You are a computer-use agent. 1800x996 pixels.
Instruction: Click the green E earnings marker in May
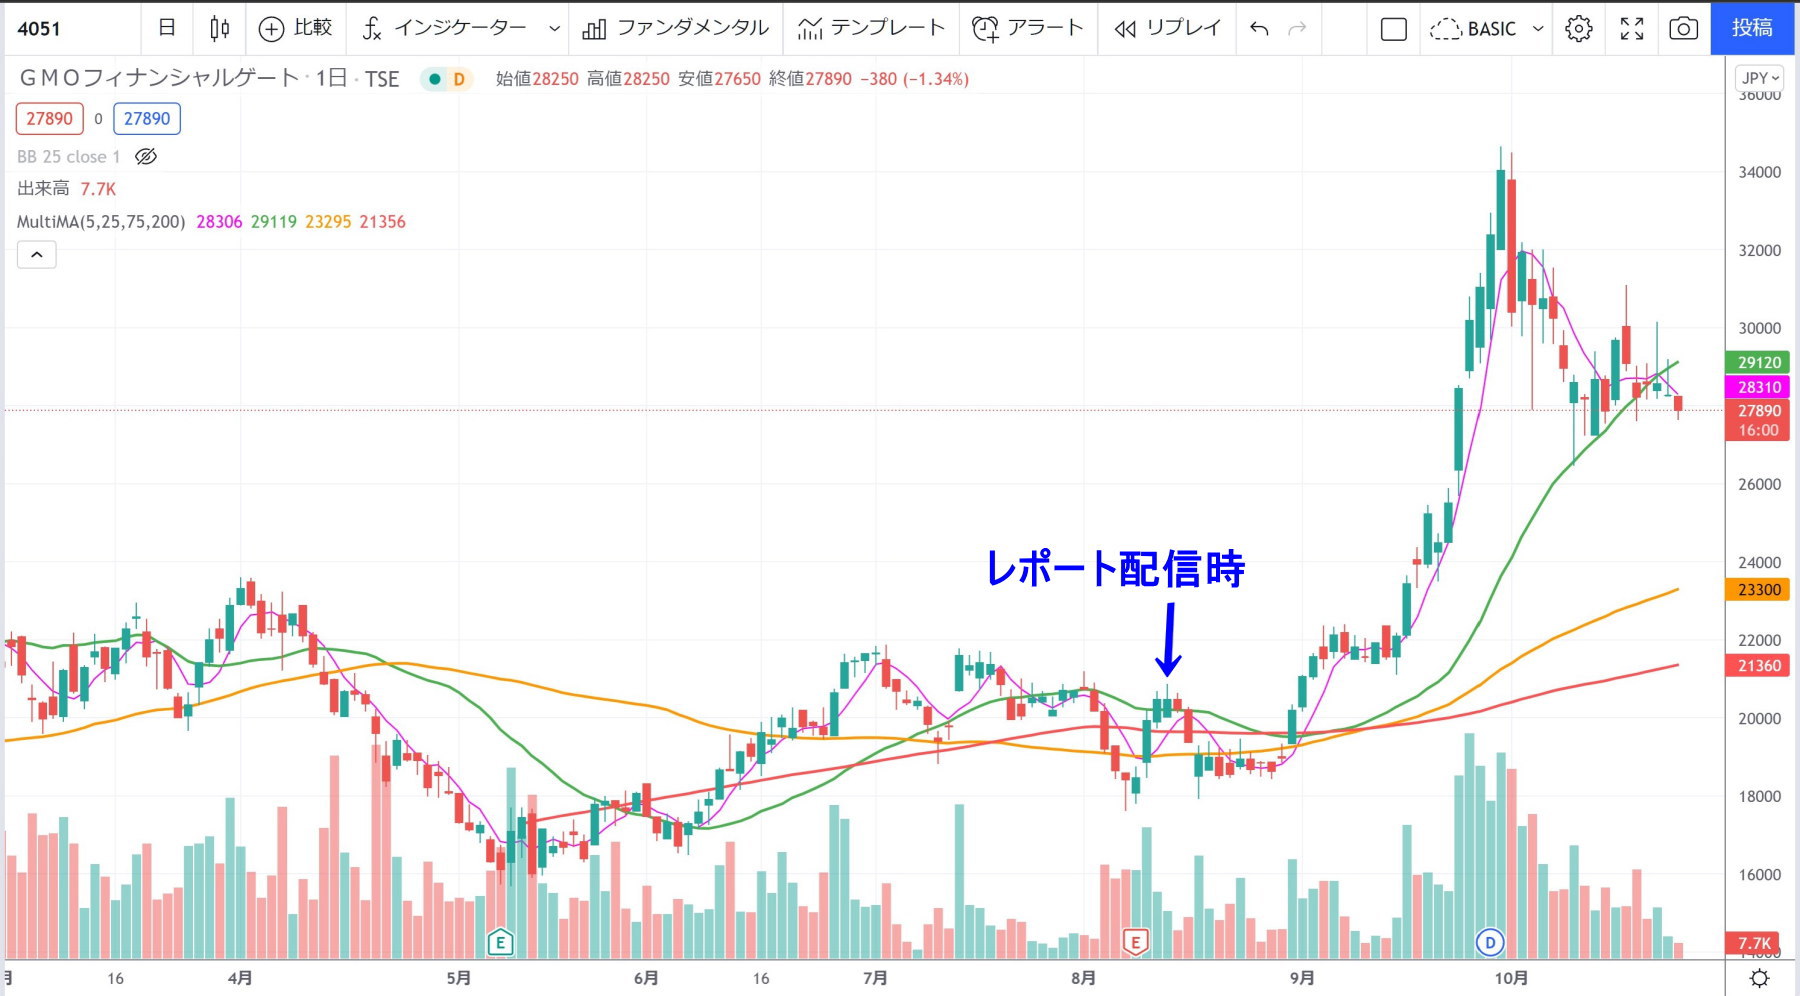click(x=500, y=941)
